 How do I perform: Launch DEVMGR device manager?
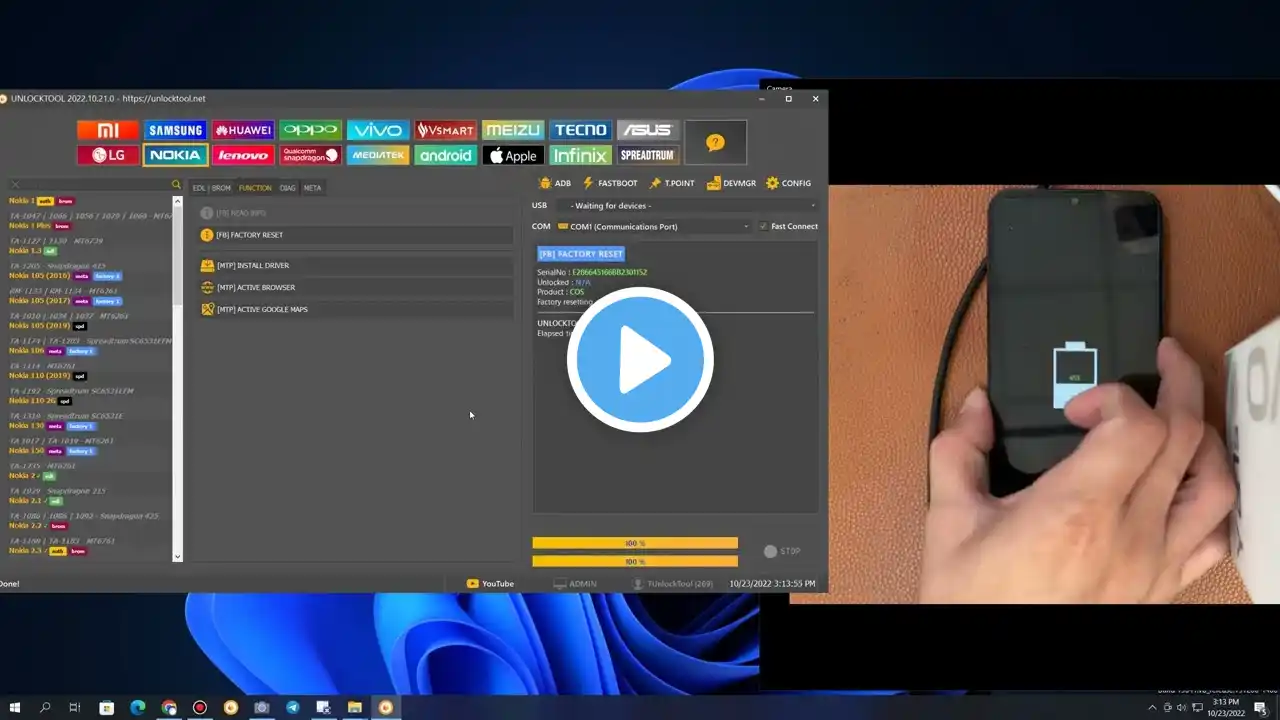(x=731, y=183)
